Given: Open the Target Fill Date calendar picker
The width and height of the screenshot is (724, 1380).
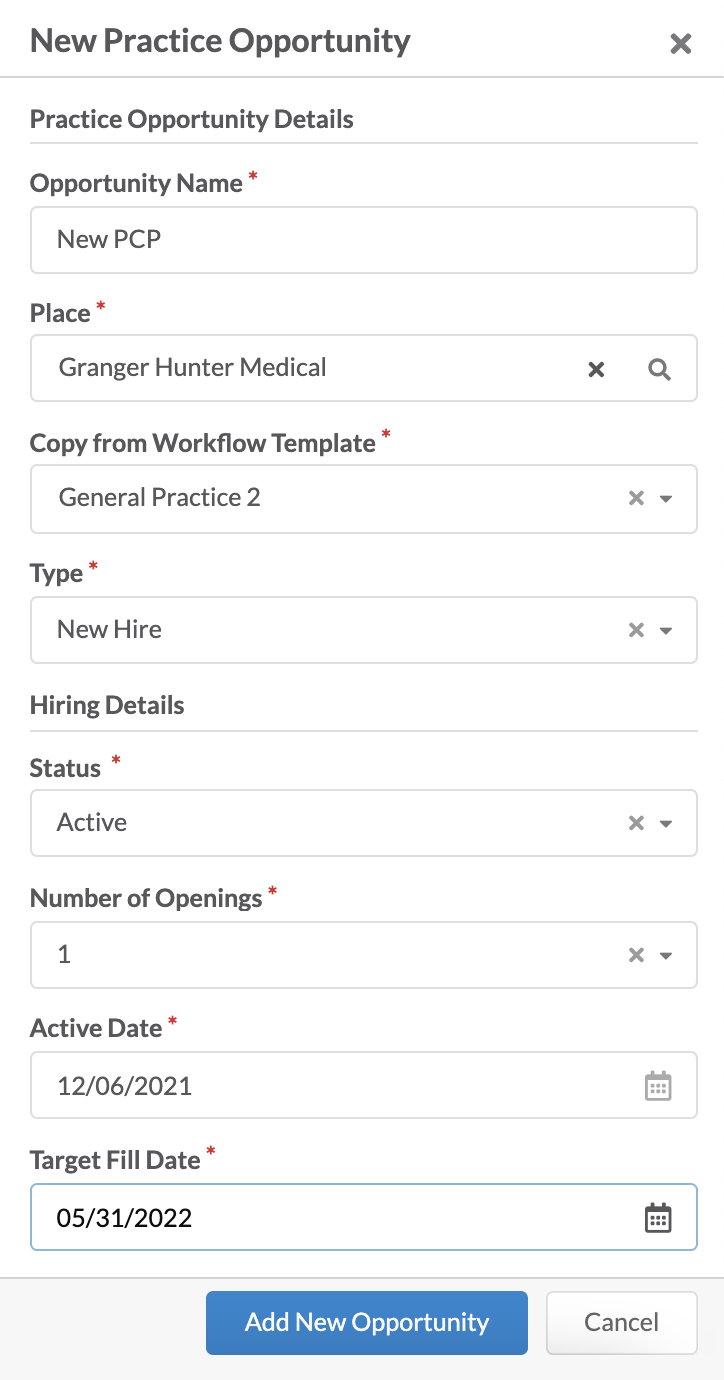Looking at the screenshot, I should click(658, 1218).
